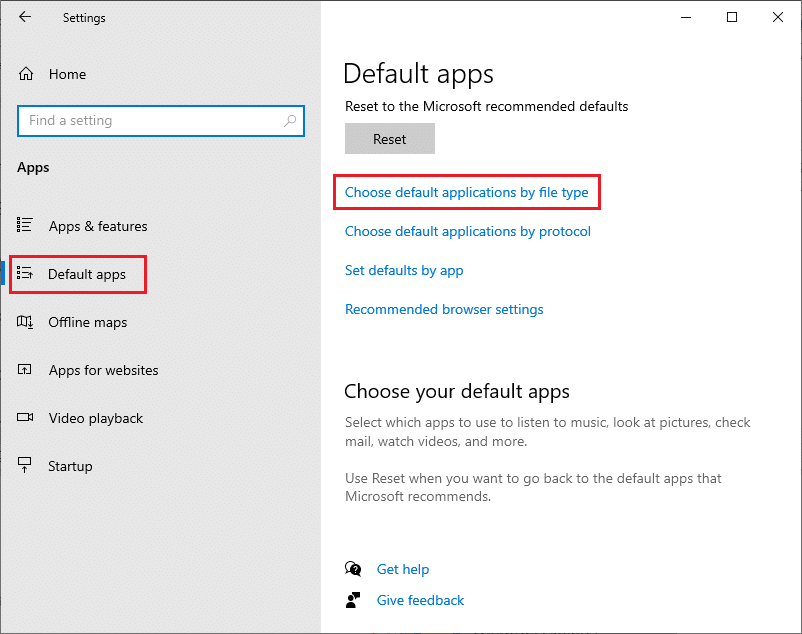
Task: Go to Apps & features page
Action: tap(98, 226)
